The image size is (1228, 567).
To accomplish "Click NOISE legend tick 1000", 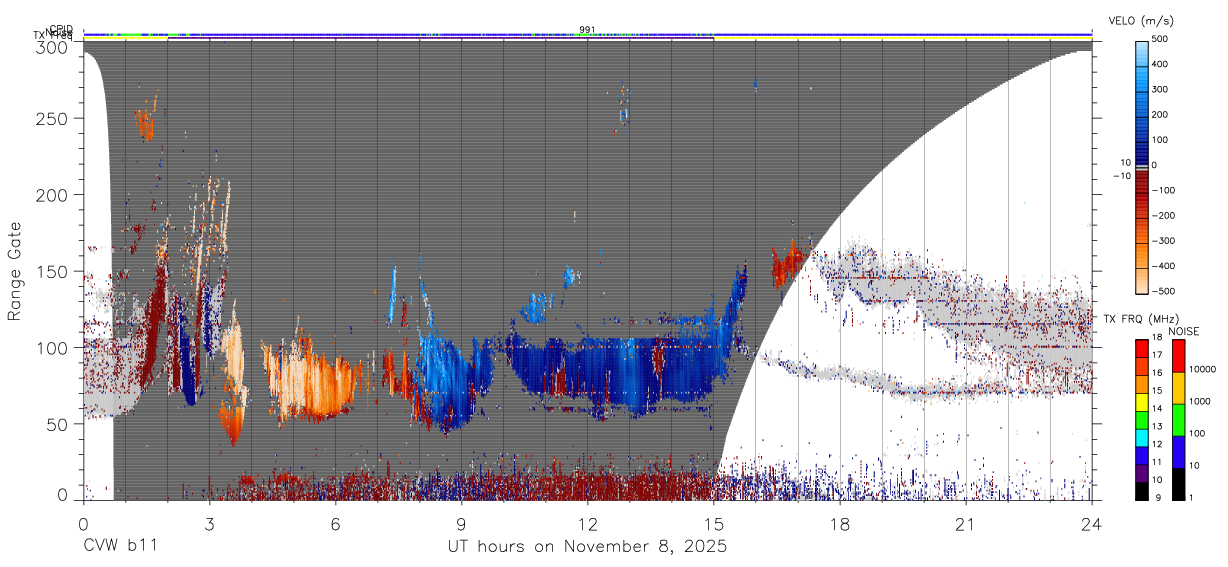I will 1201,402.
